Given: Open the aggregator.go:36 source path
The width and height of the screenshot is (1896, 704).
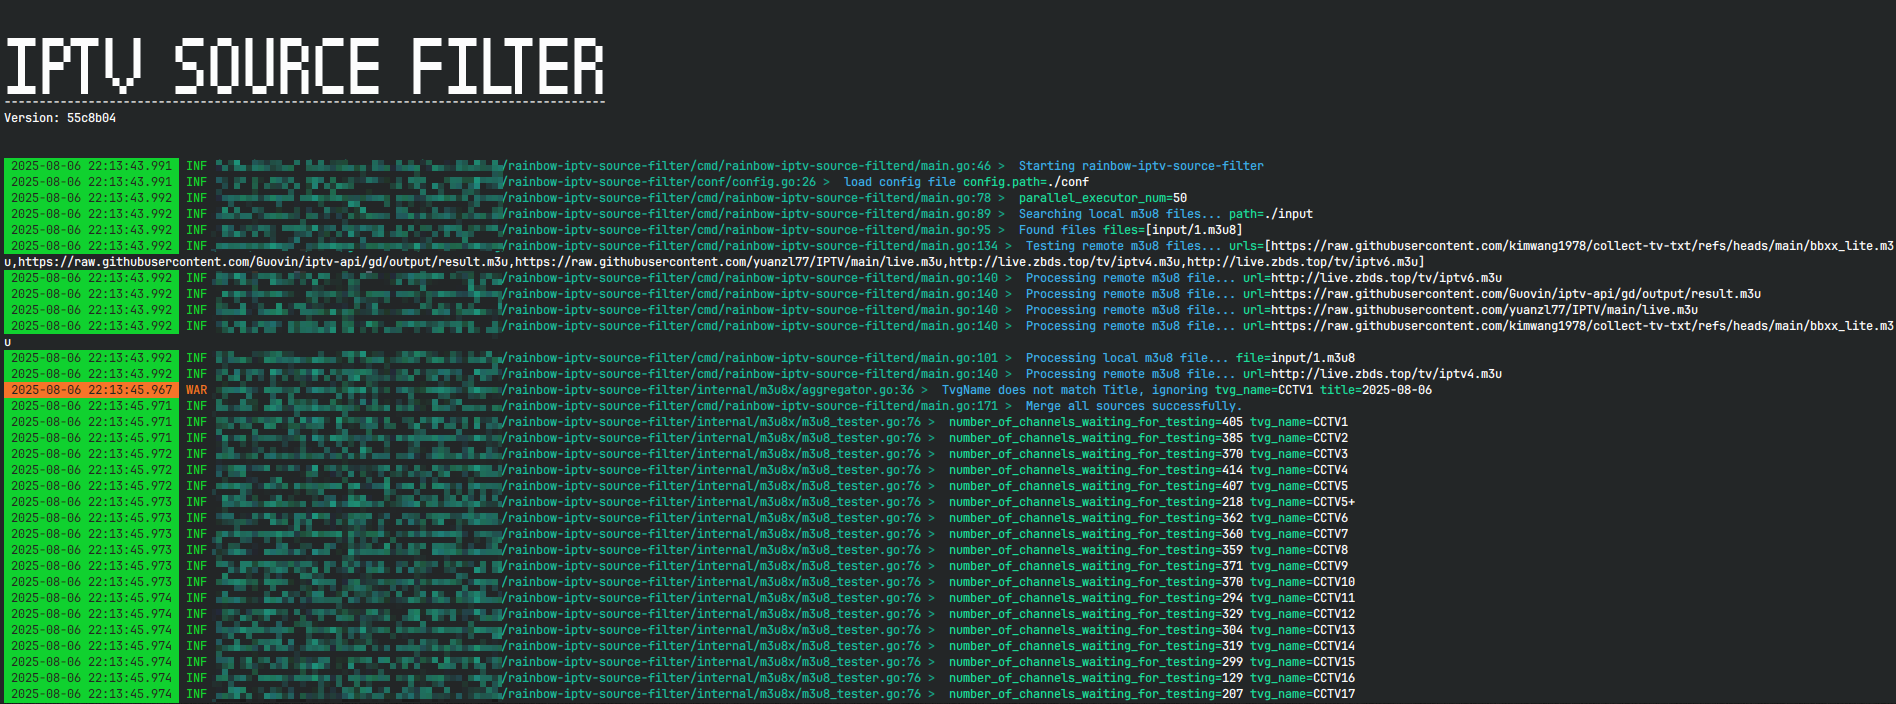Looking at the screenshot, I should (708, 390).
